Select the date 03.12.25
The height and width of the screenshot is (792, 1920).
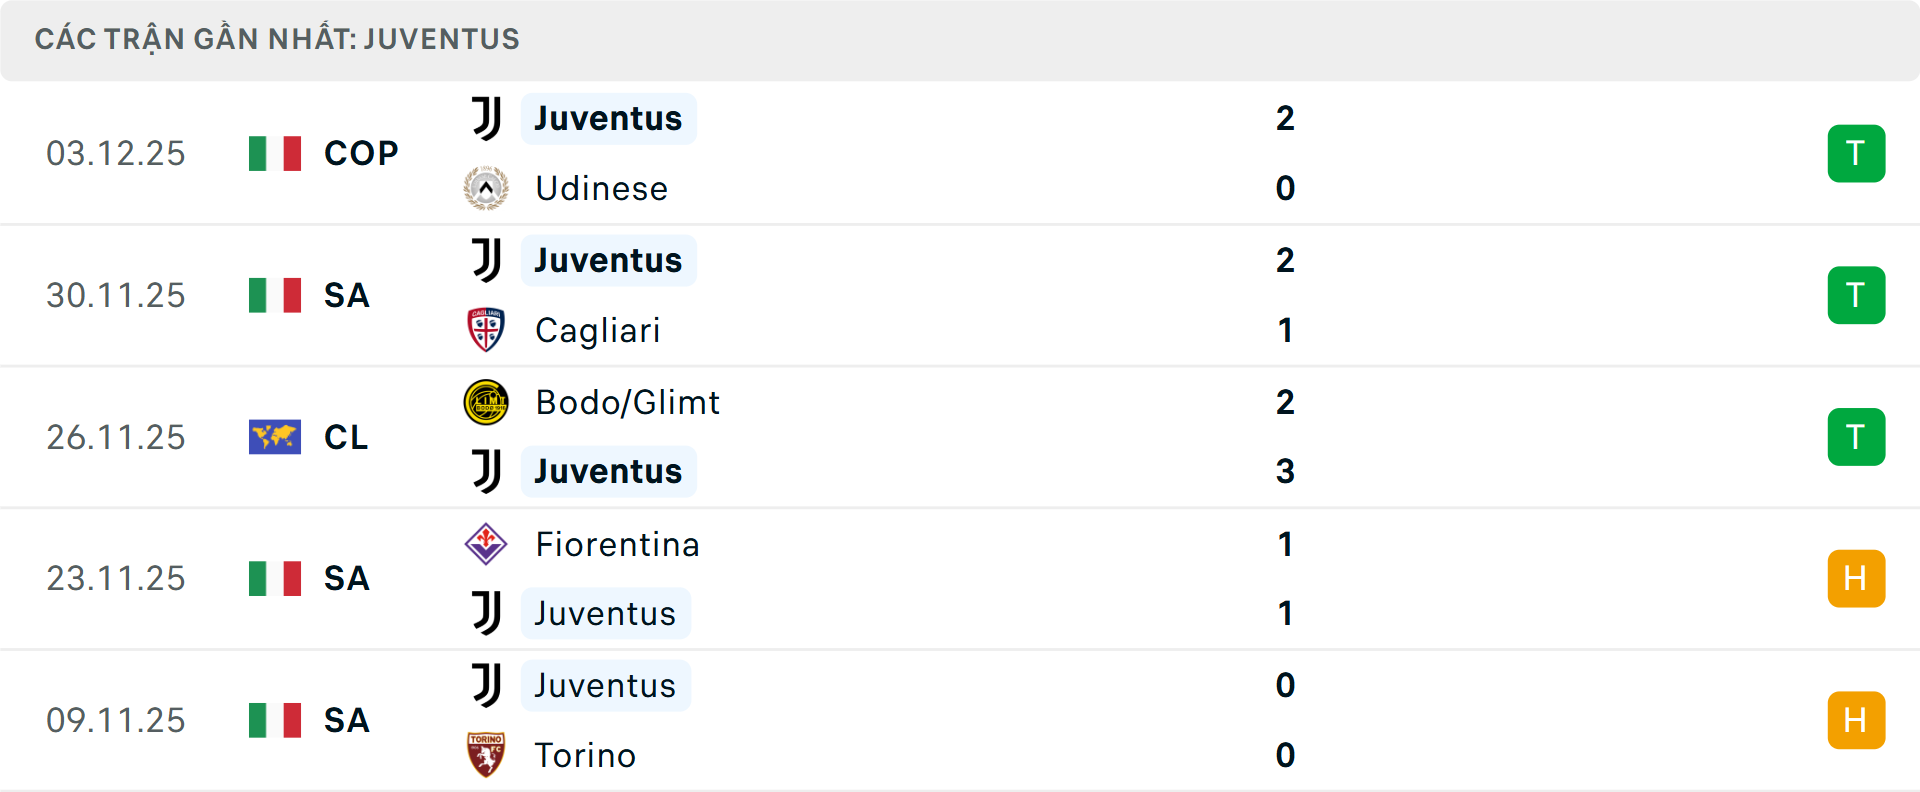(116, 153)
